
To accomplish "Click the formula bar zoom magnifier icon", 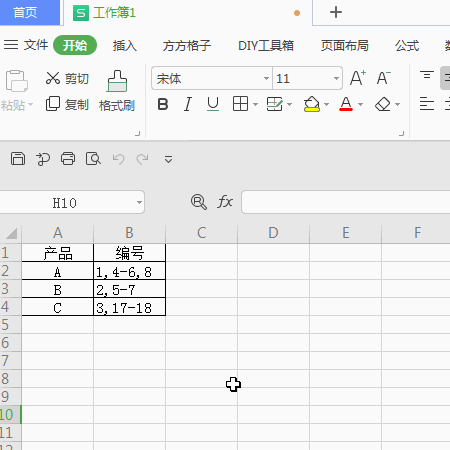I will (x=199, y=202).
